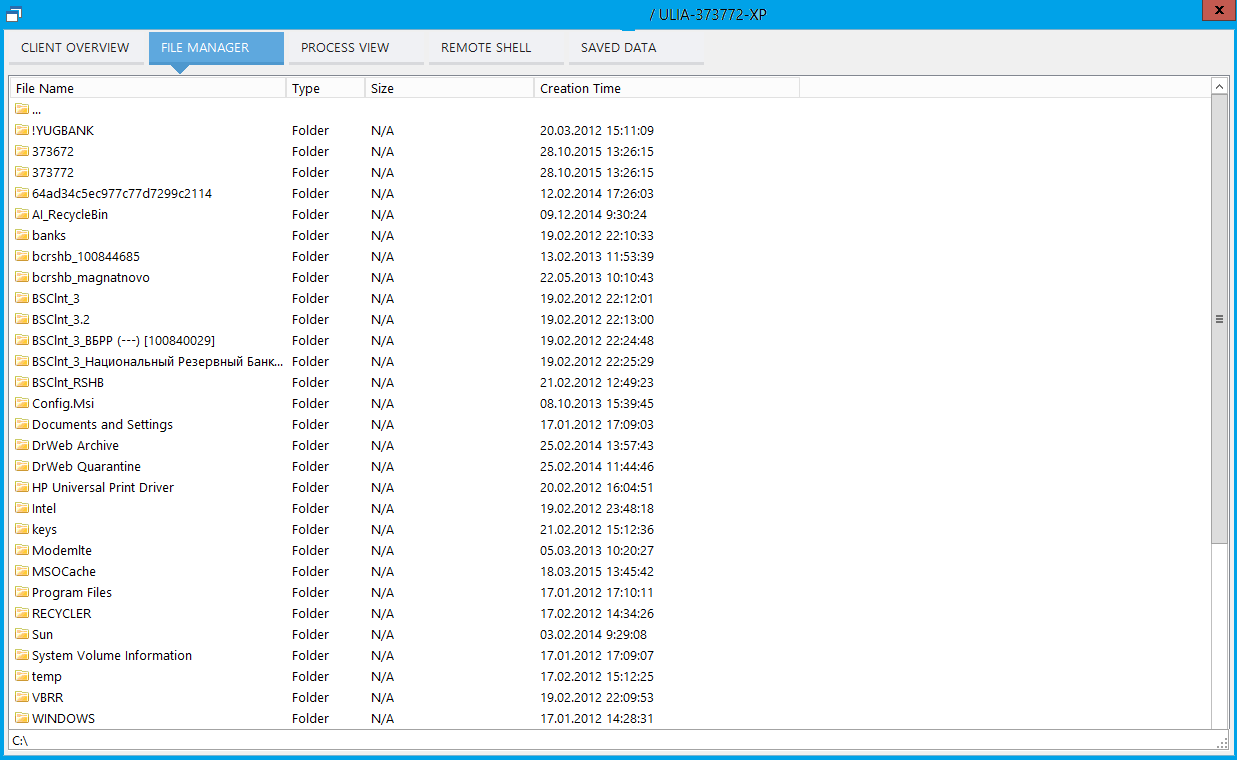
Task: Sort by File Name column header
Action: tap(148, 88)
